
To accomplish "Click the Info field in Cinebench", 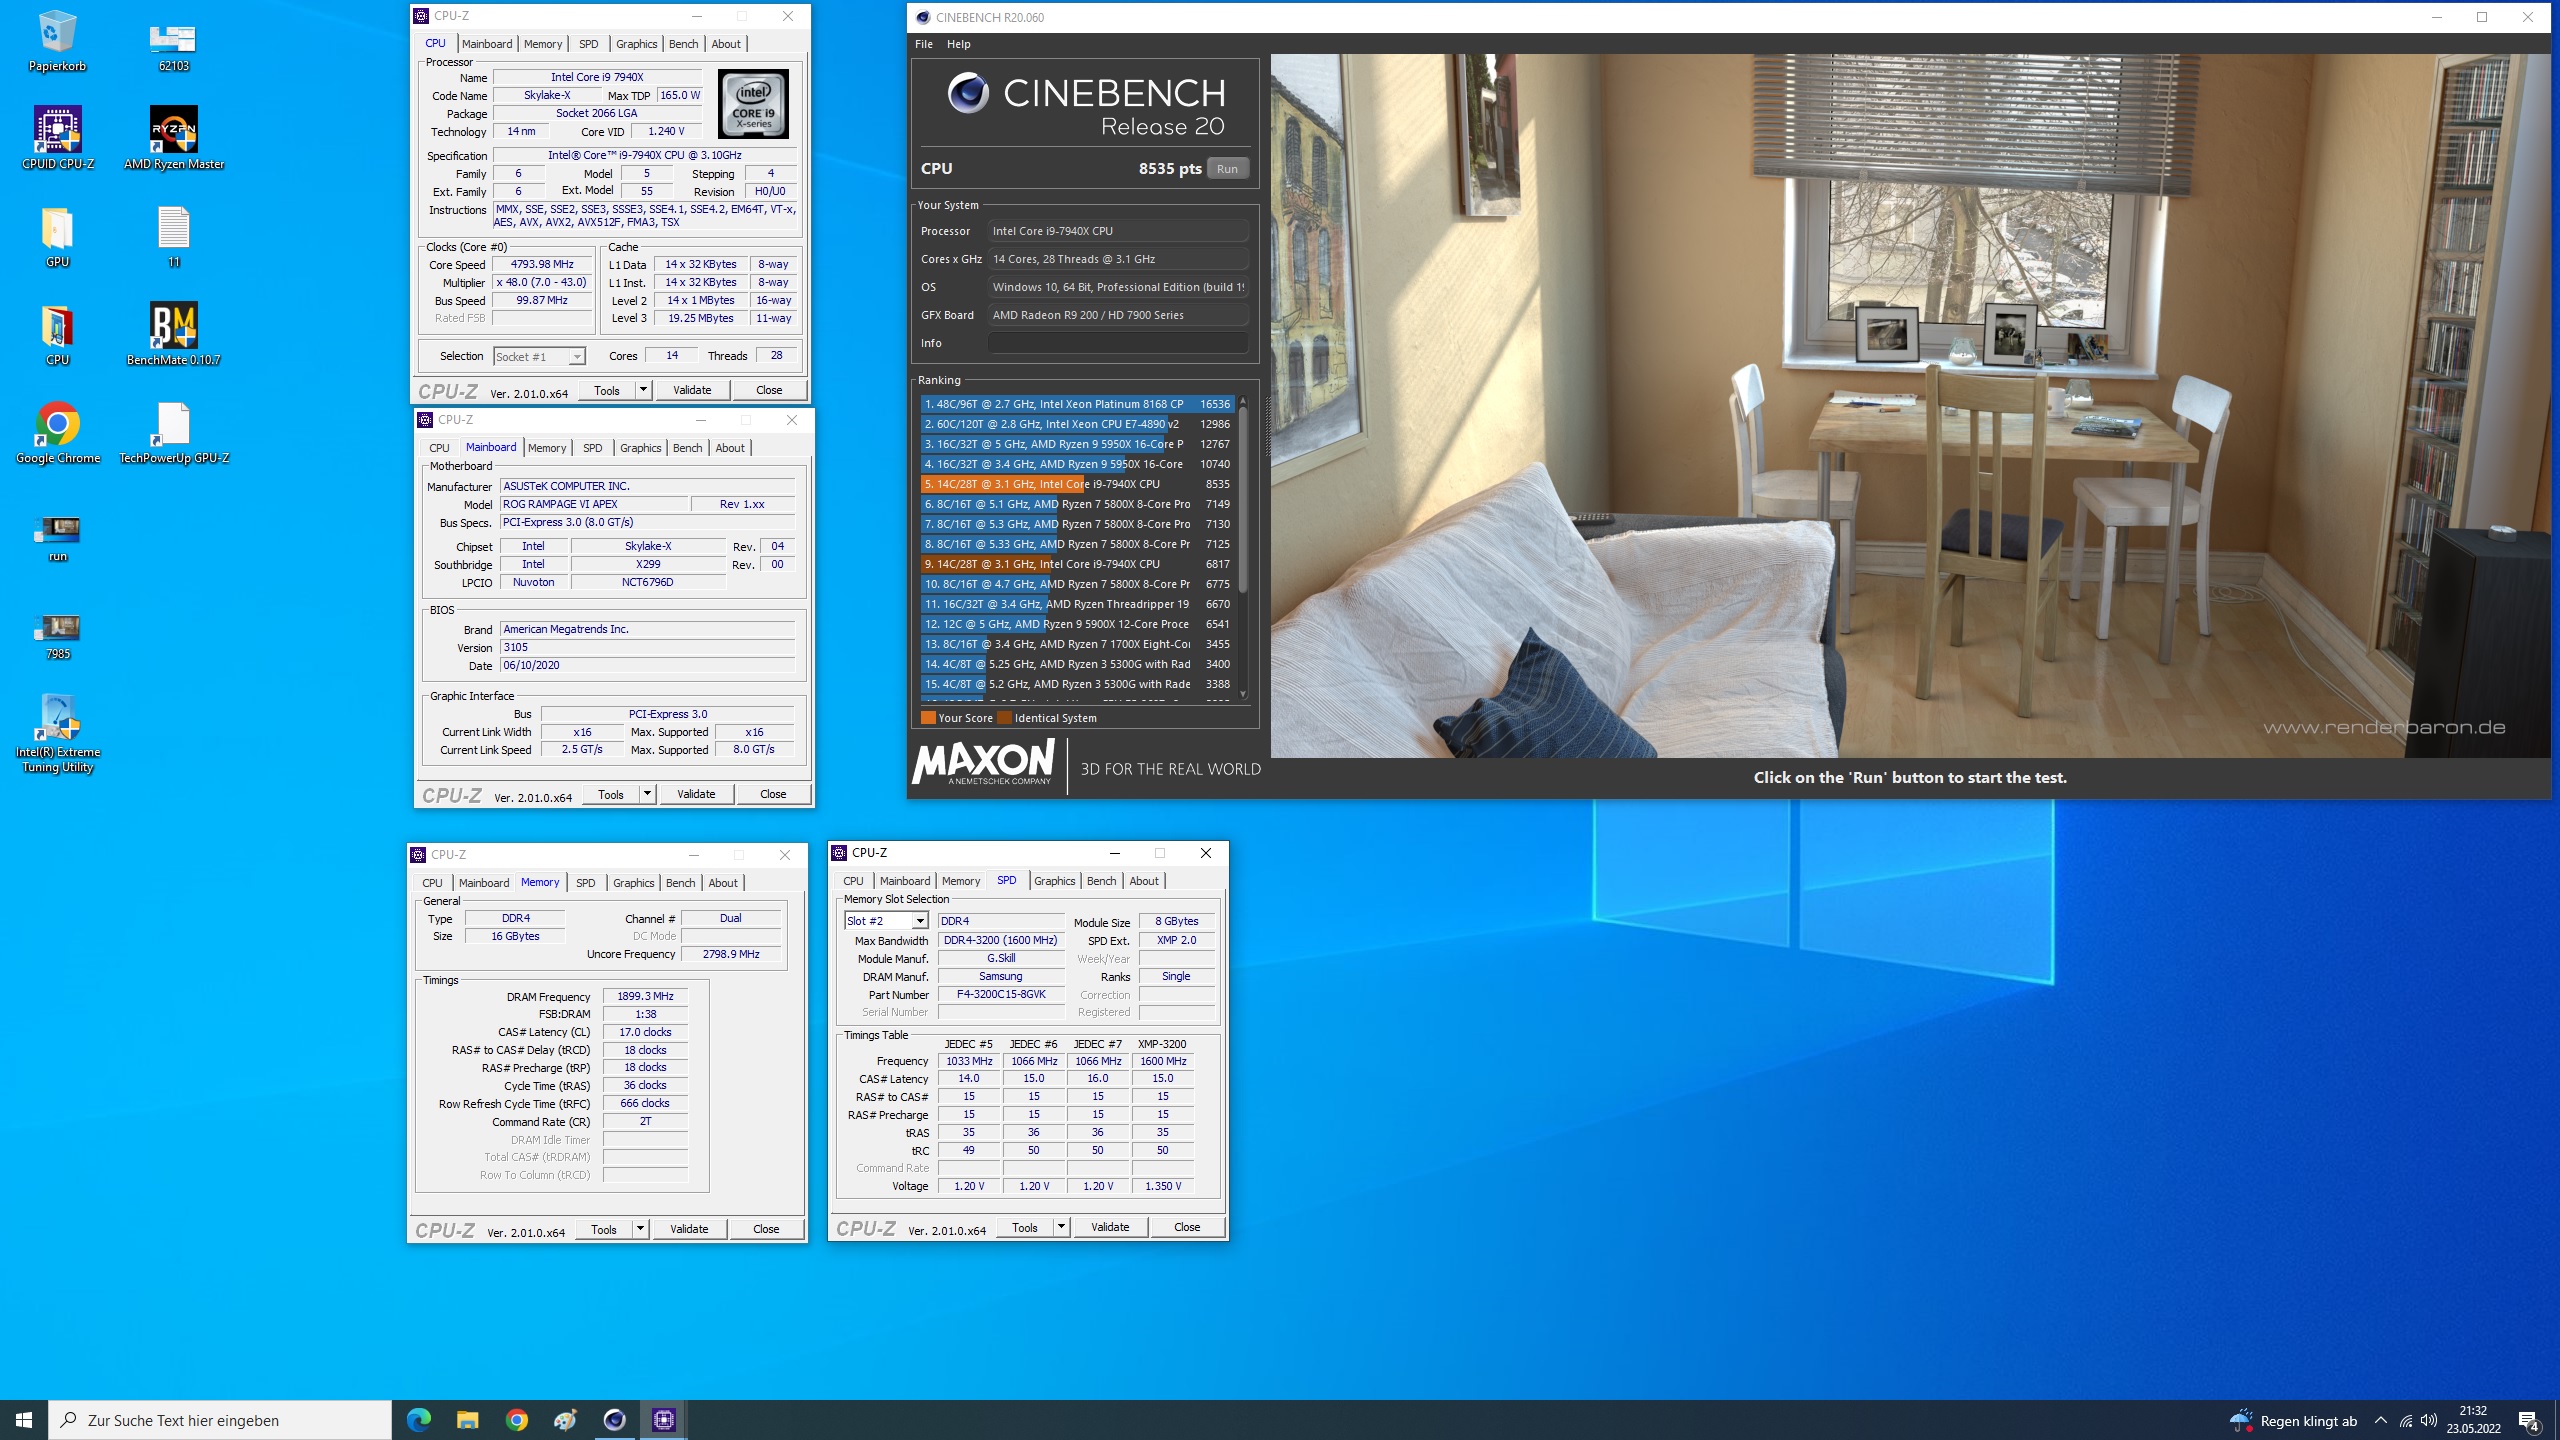I will click(x=1118, y=343).
